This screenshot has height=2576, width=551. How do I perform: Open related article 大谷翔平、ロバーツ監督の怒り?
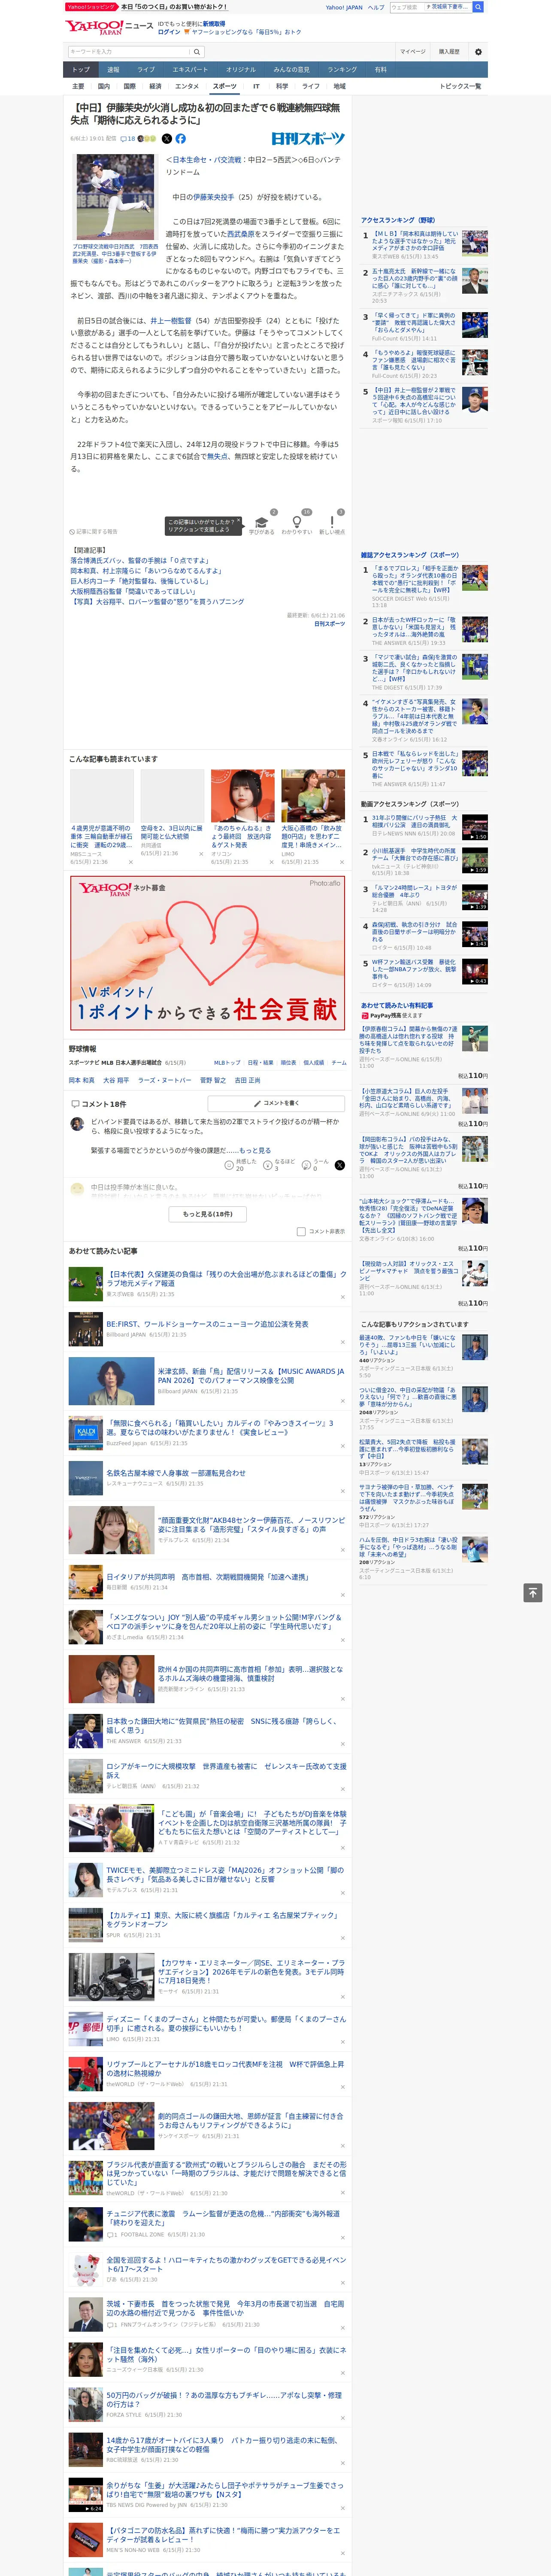157,602
